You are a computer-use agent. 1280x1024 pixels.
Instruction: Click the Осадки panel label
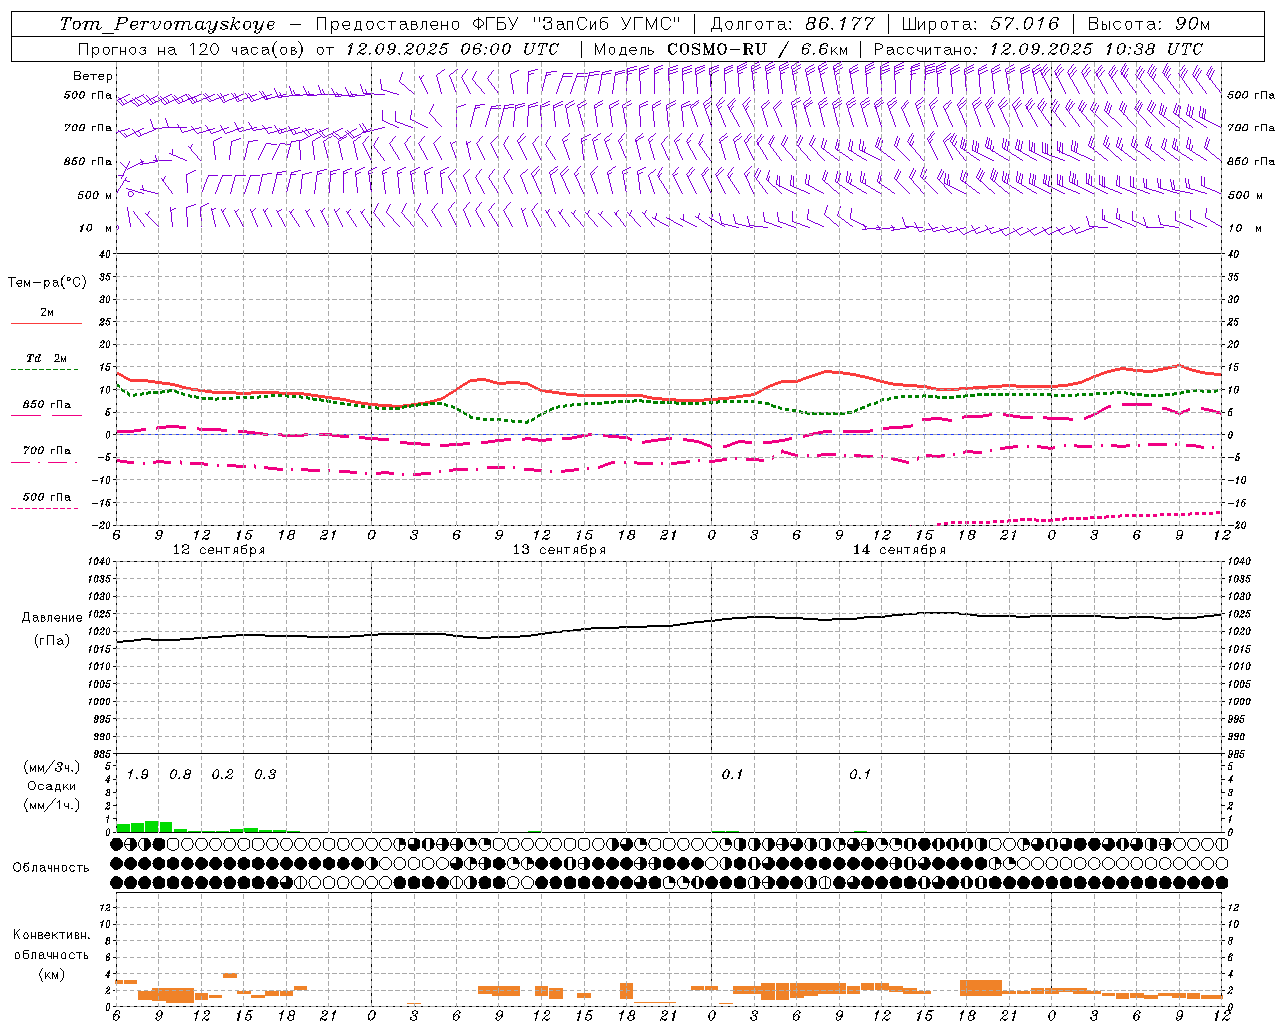click(x=52, y=786)
